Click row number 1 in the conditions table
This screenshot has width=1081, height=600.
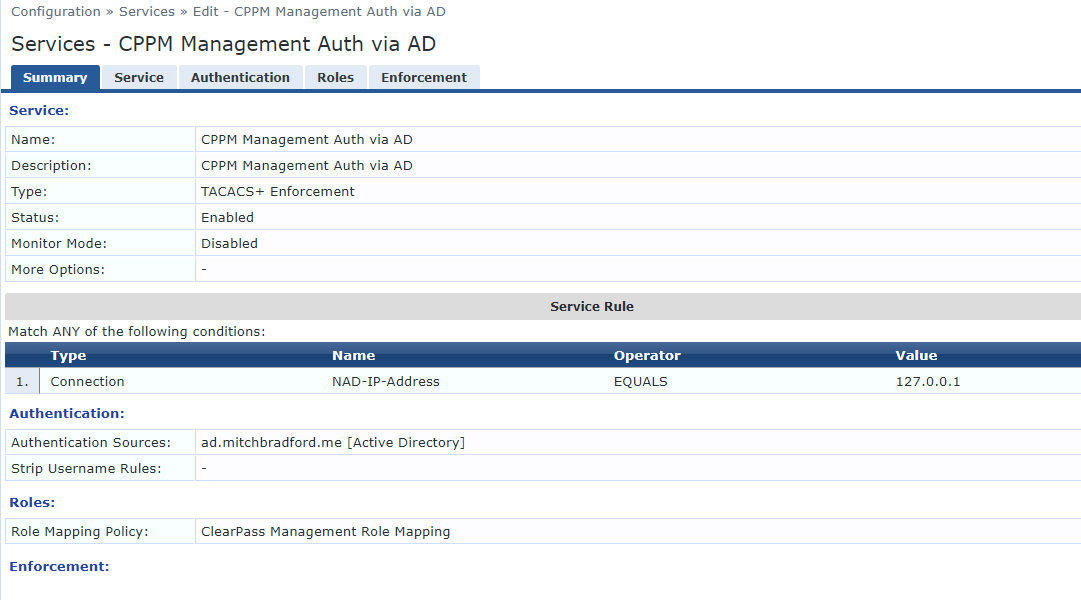[x=21, y=381]
